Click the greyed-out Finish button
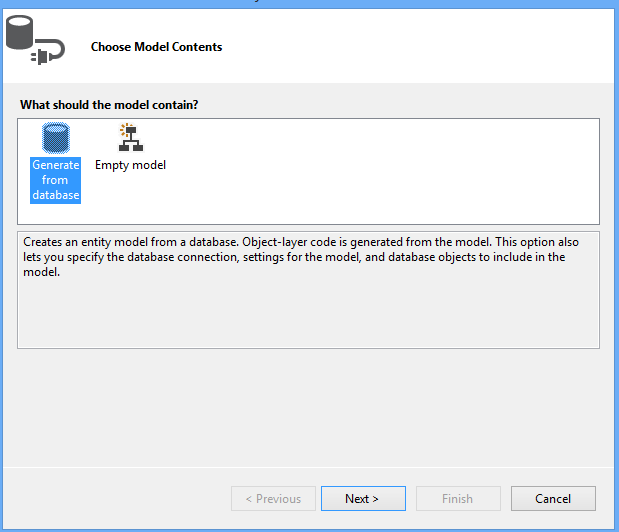 [457, 498]
